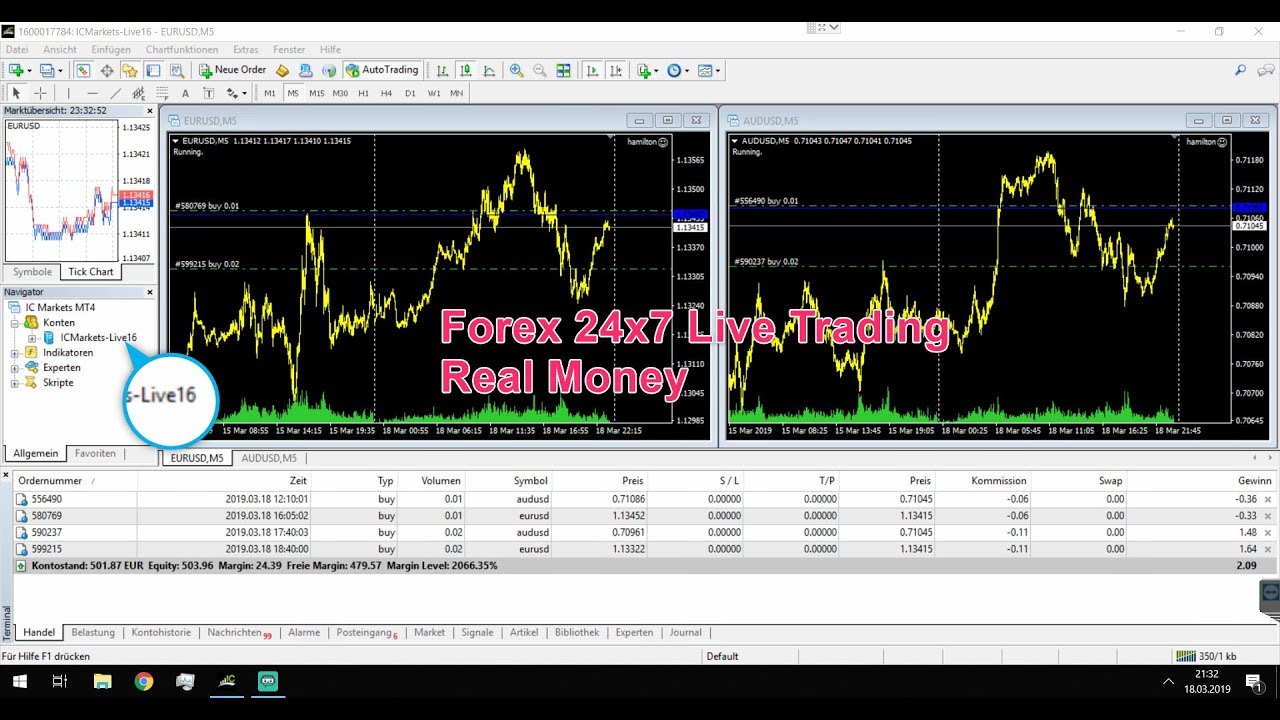Screen dimensions: 1280x720
Task: Toggle the Terminal panel icon
Action: click(x=153, y=70)
